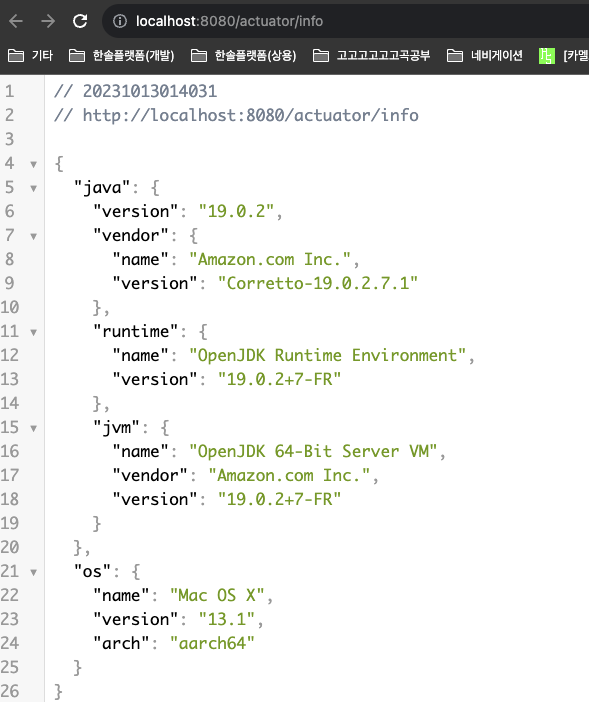
Task: Open the 기타 bookmarks folder
Action: pyautogui.click(x=30, y=56)
